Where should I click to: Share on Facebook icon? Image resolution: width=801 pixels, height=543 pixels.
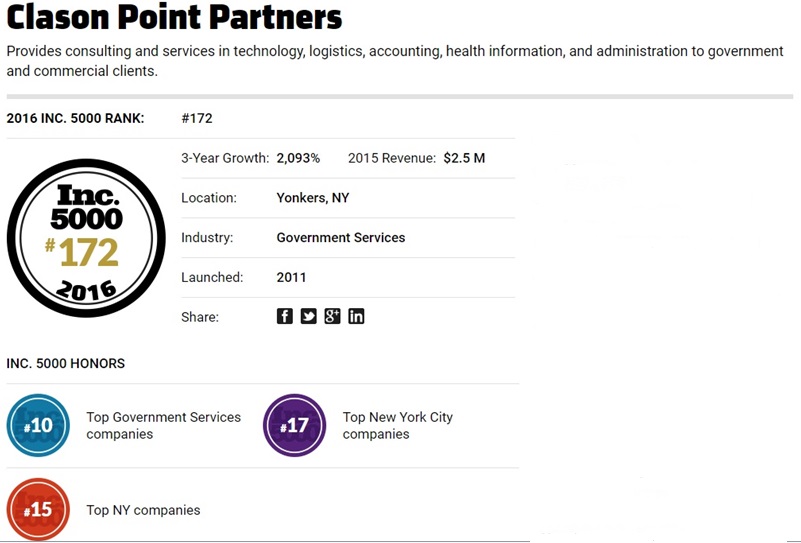coord(285,316)
